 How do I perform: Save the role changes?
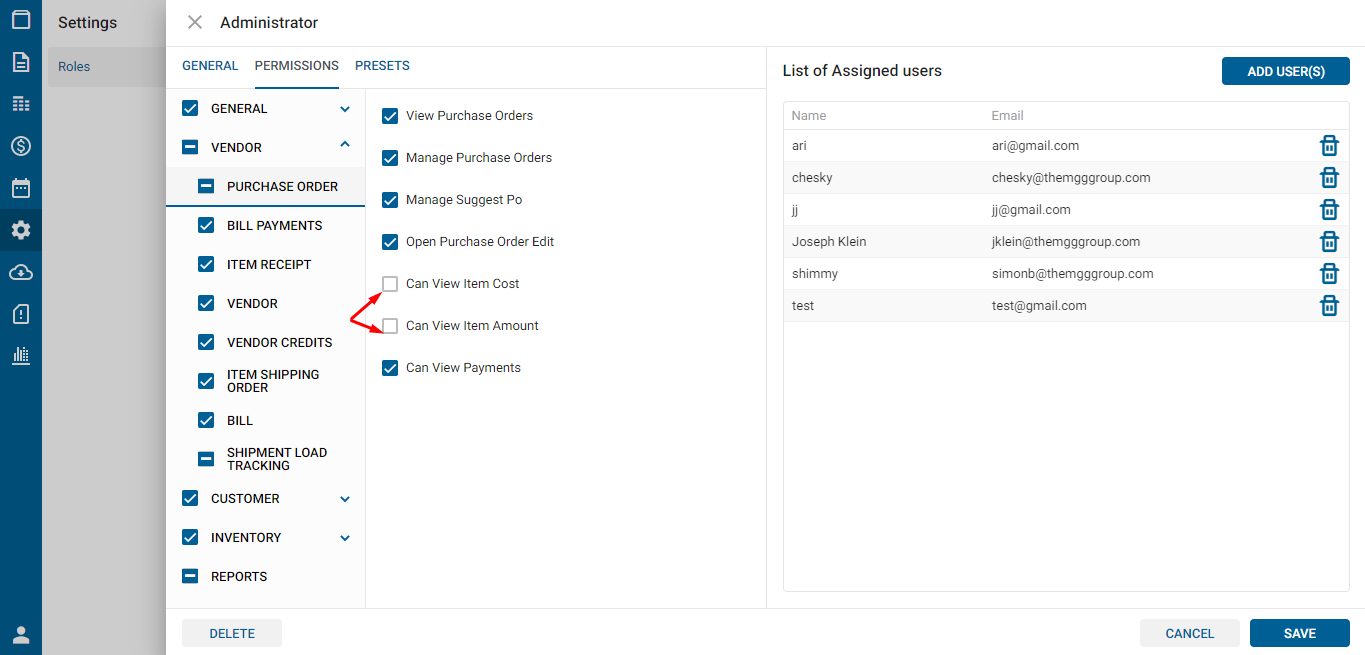click(1299, 633)
